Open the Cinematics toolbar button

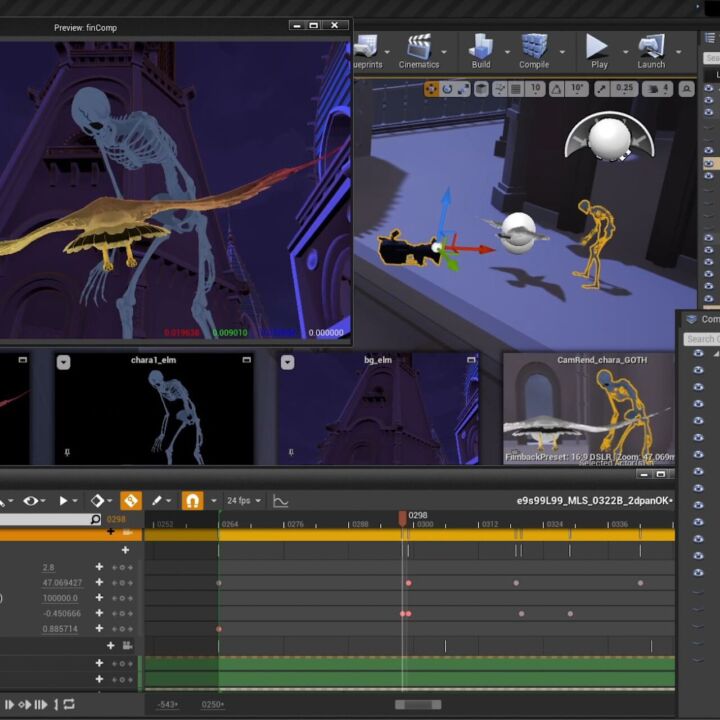coord(418,49)
